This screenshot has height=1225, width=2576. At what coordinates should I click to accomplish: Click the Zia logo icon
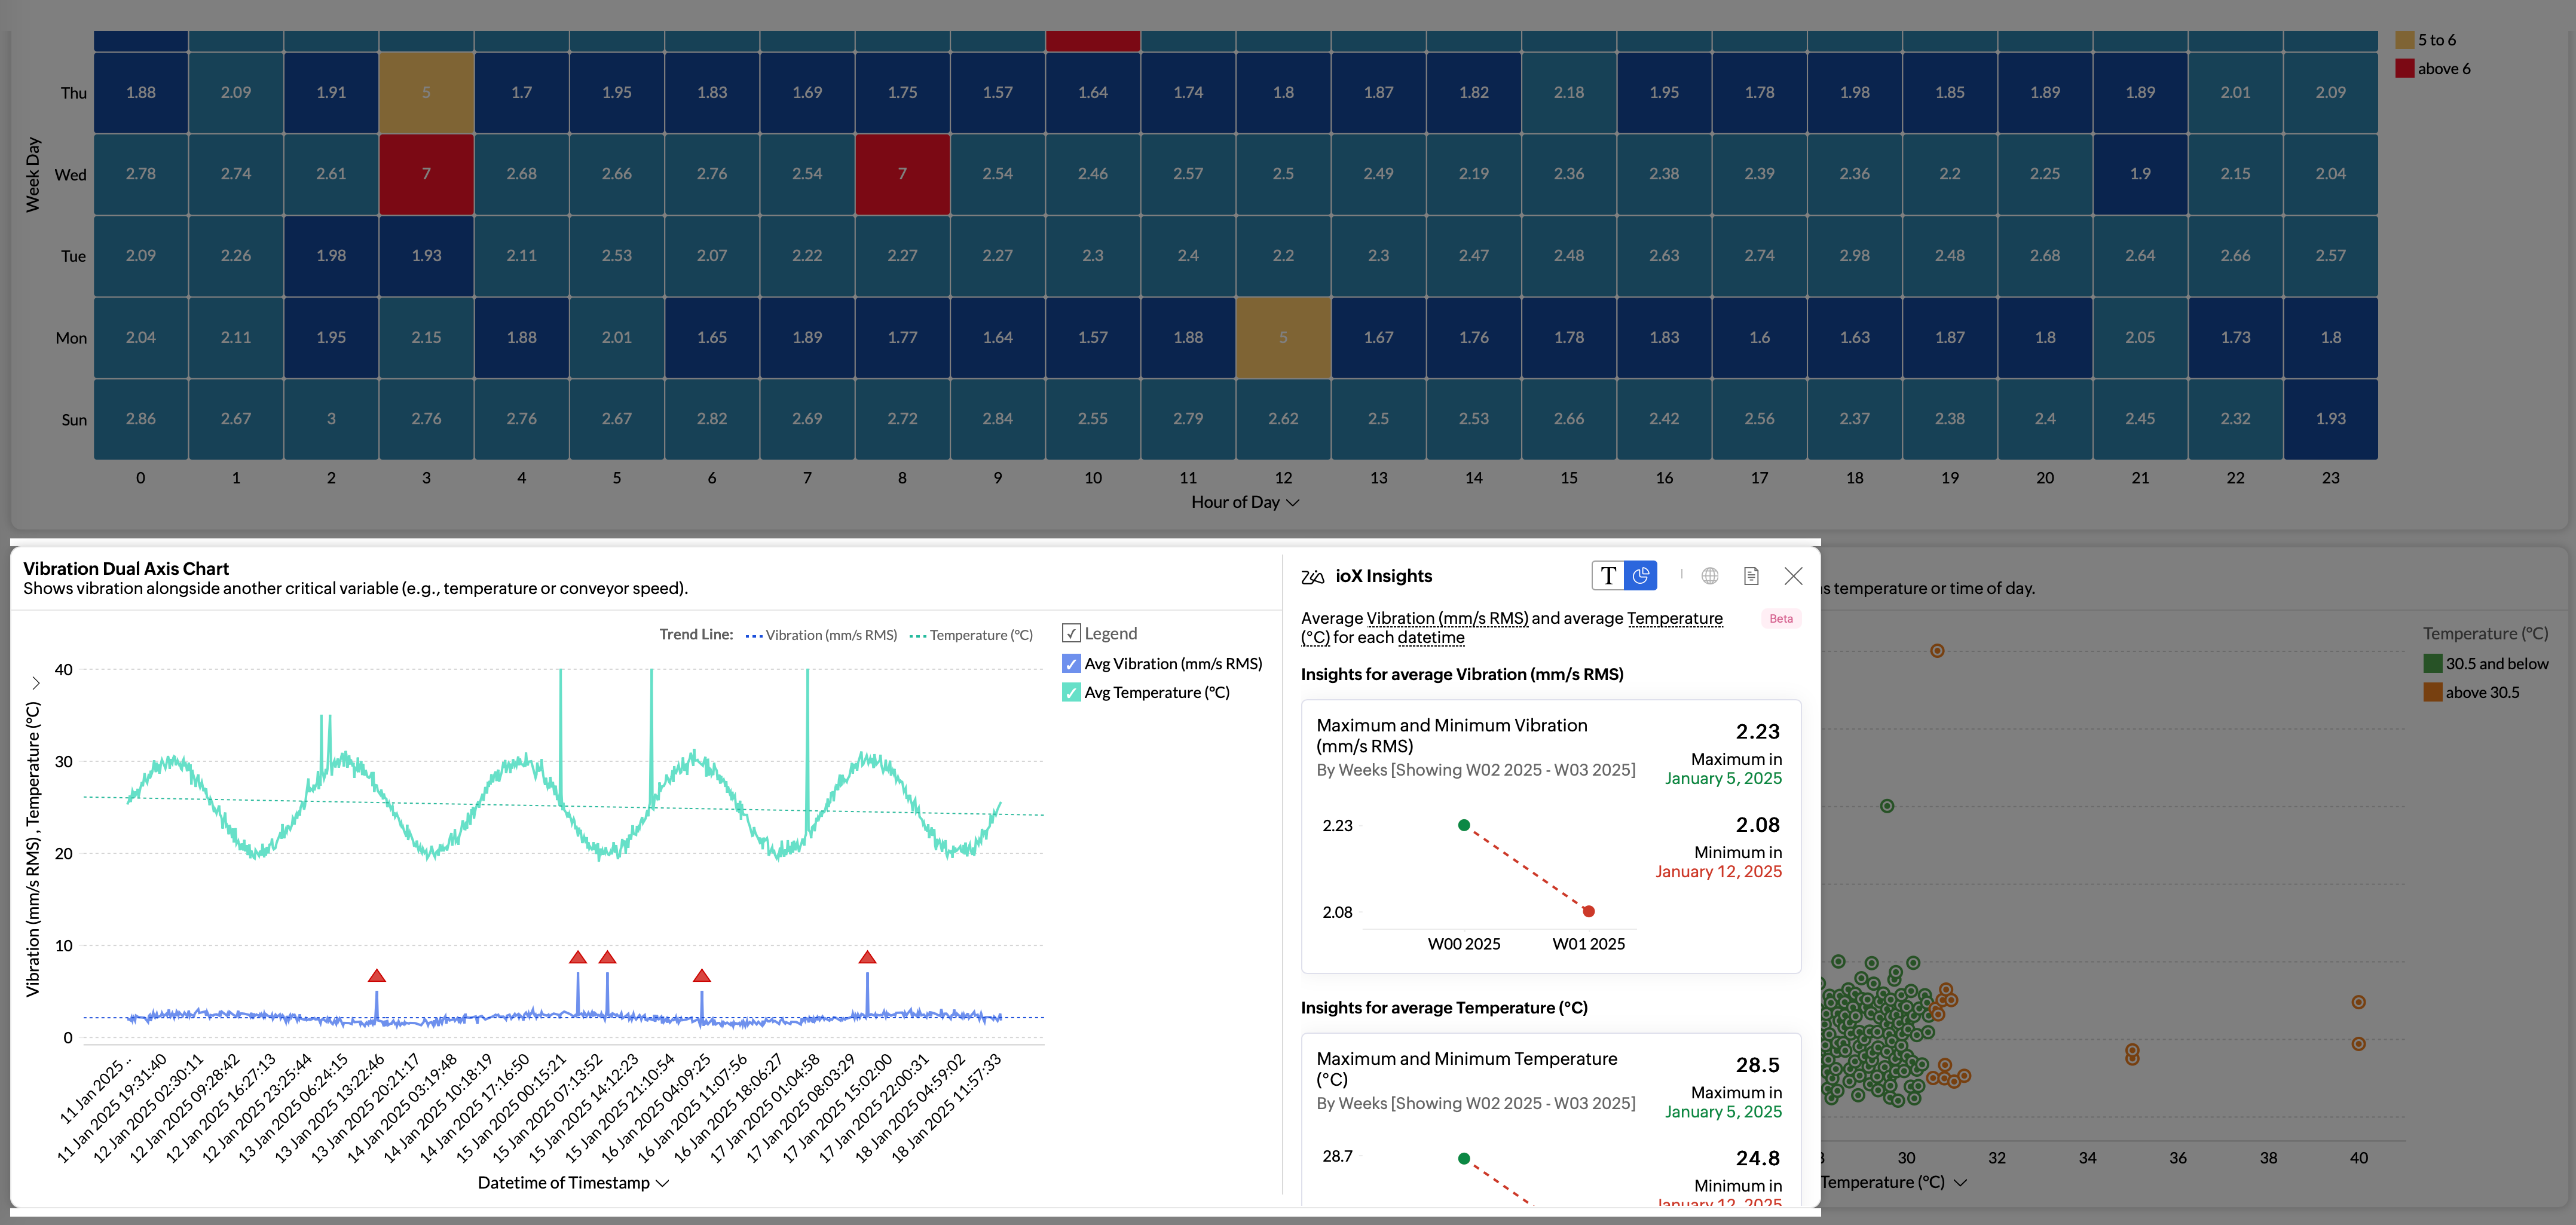tap(1312, 577)
